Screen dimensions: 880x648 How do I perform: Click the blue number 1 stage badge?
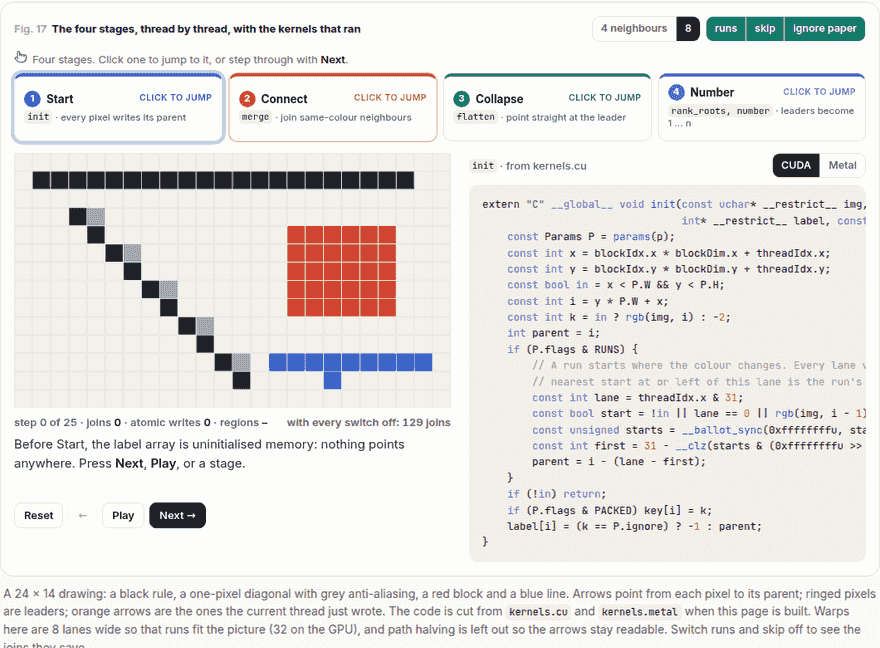pyautogui.click(x=33, y=99)
